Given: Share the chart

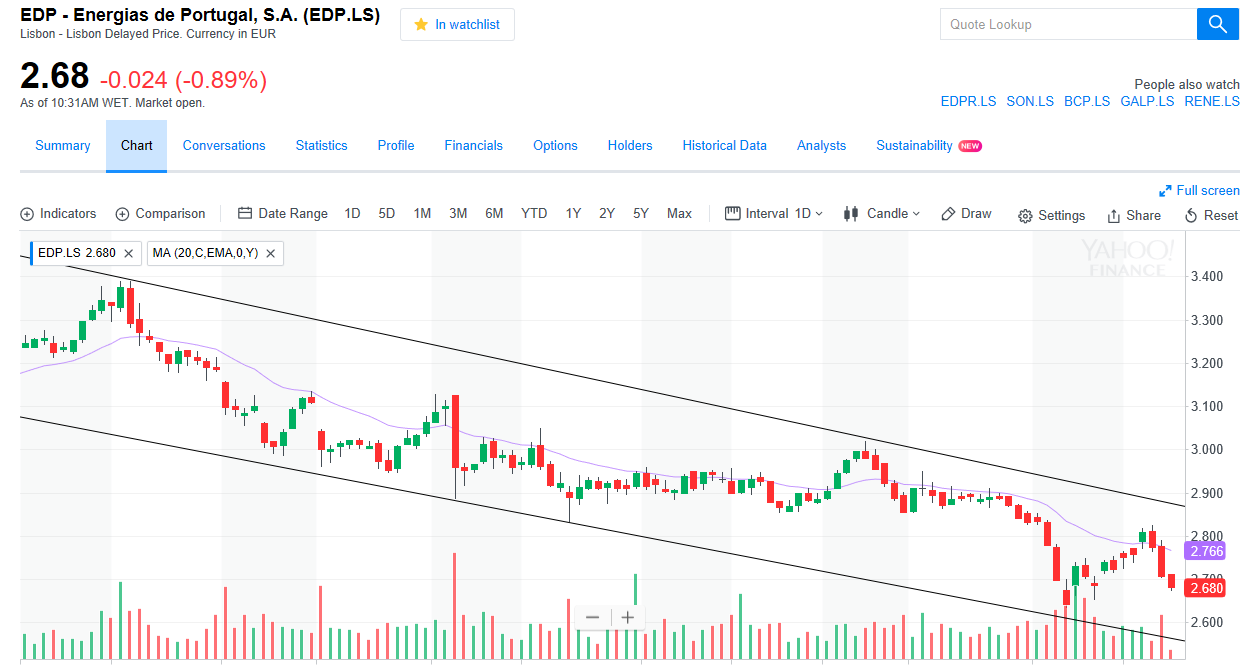Looking at the screenshot, I should coord(1134,216).
